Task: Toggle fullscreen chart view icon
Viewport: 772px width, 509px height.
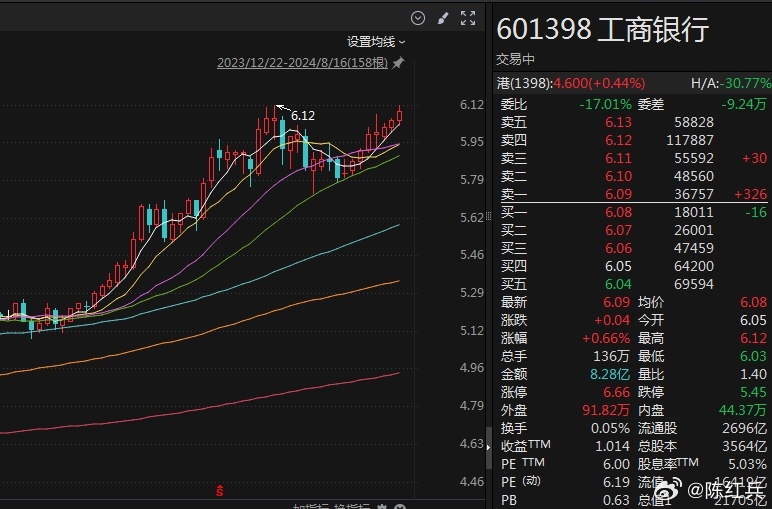Action: 468,18
